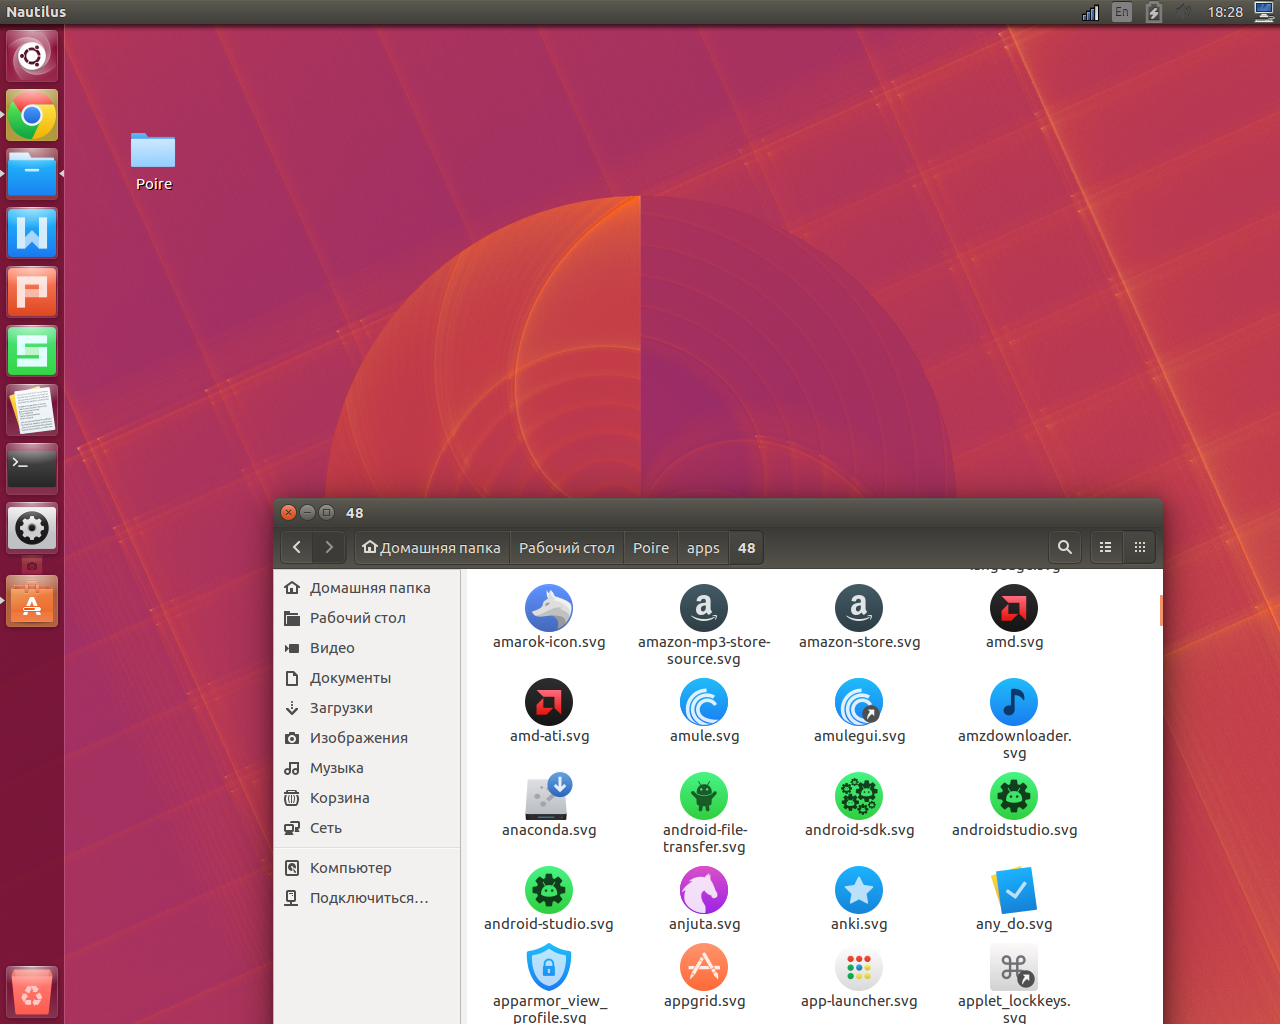
Task: Open Загрузки in sidebar
Action: [367, 708]
